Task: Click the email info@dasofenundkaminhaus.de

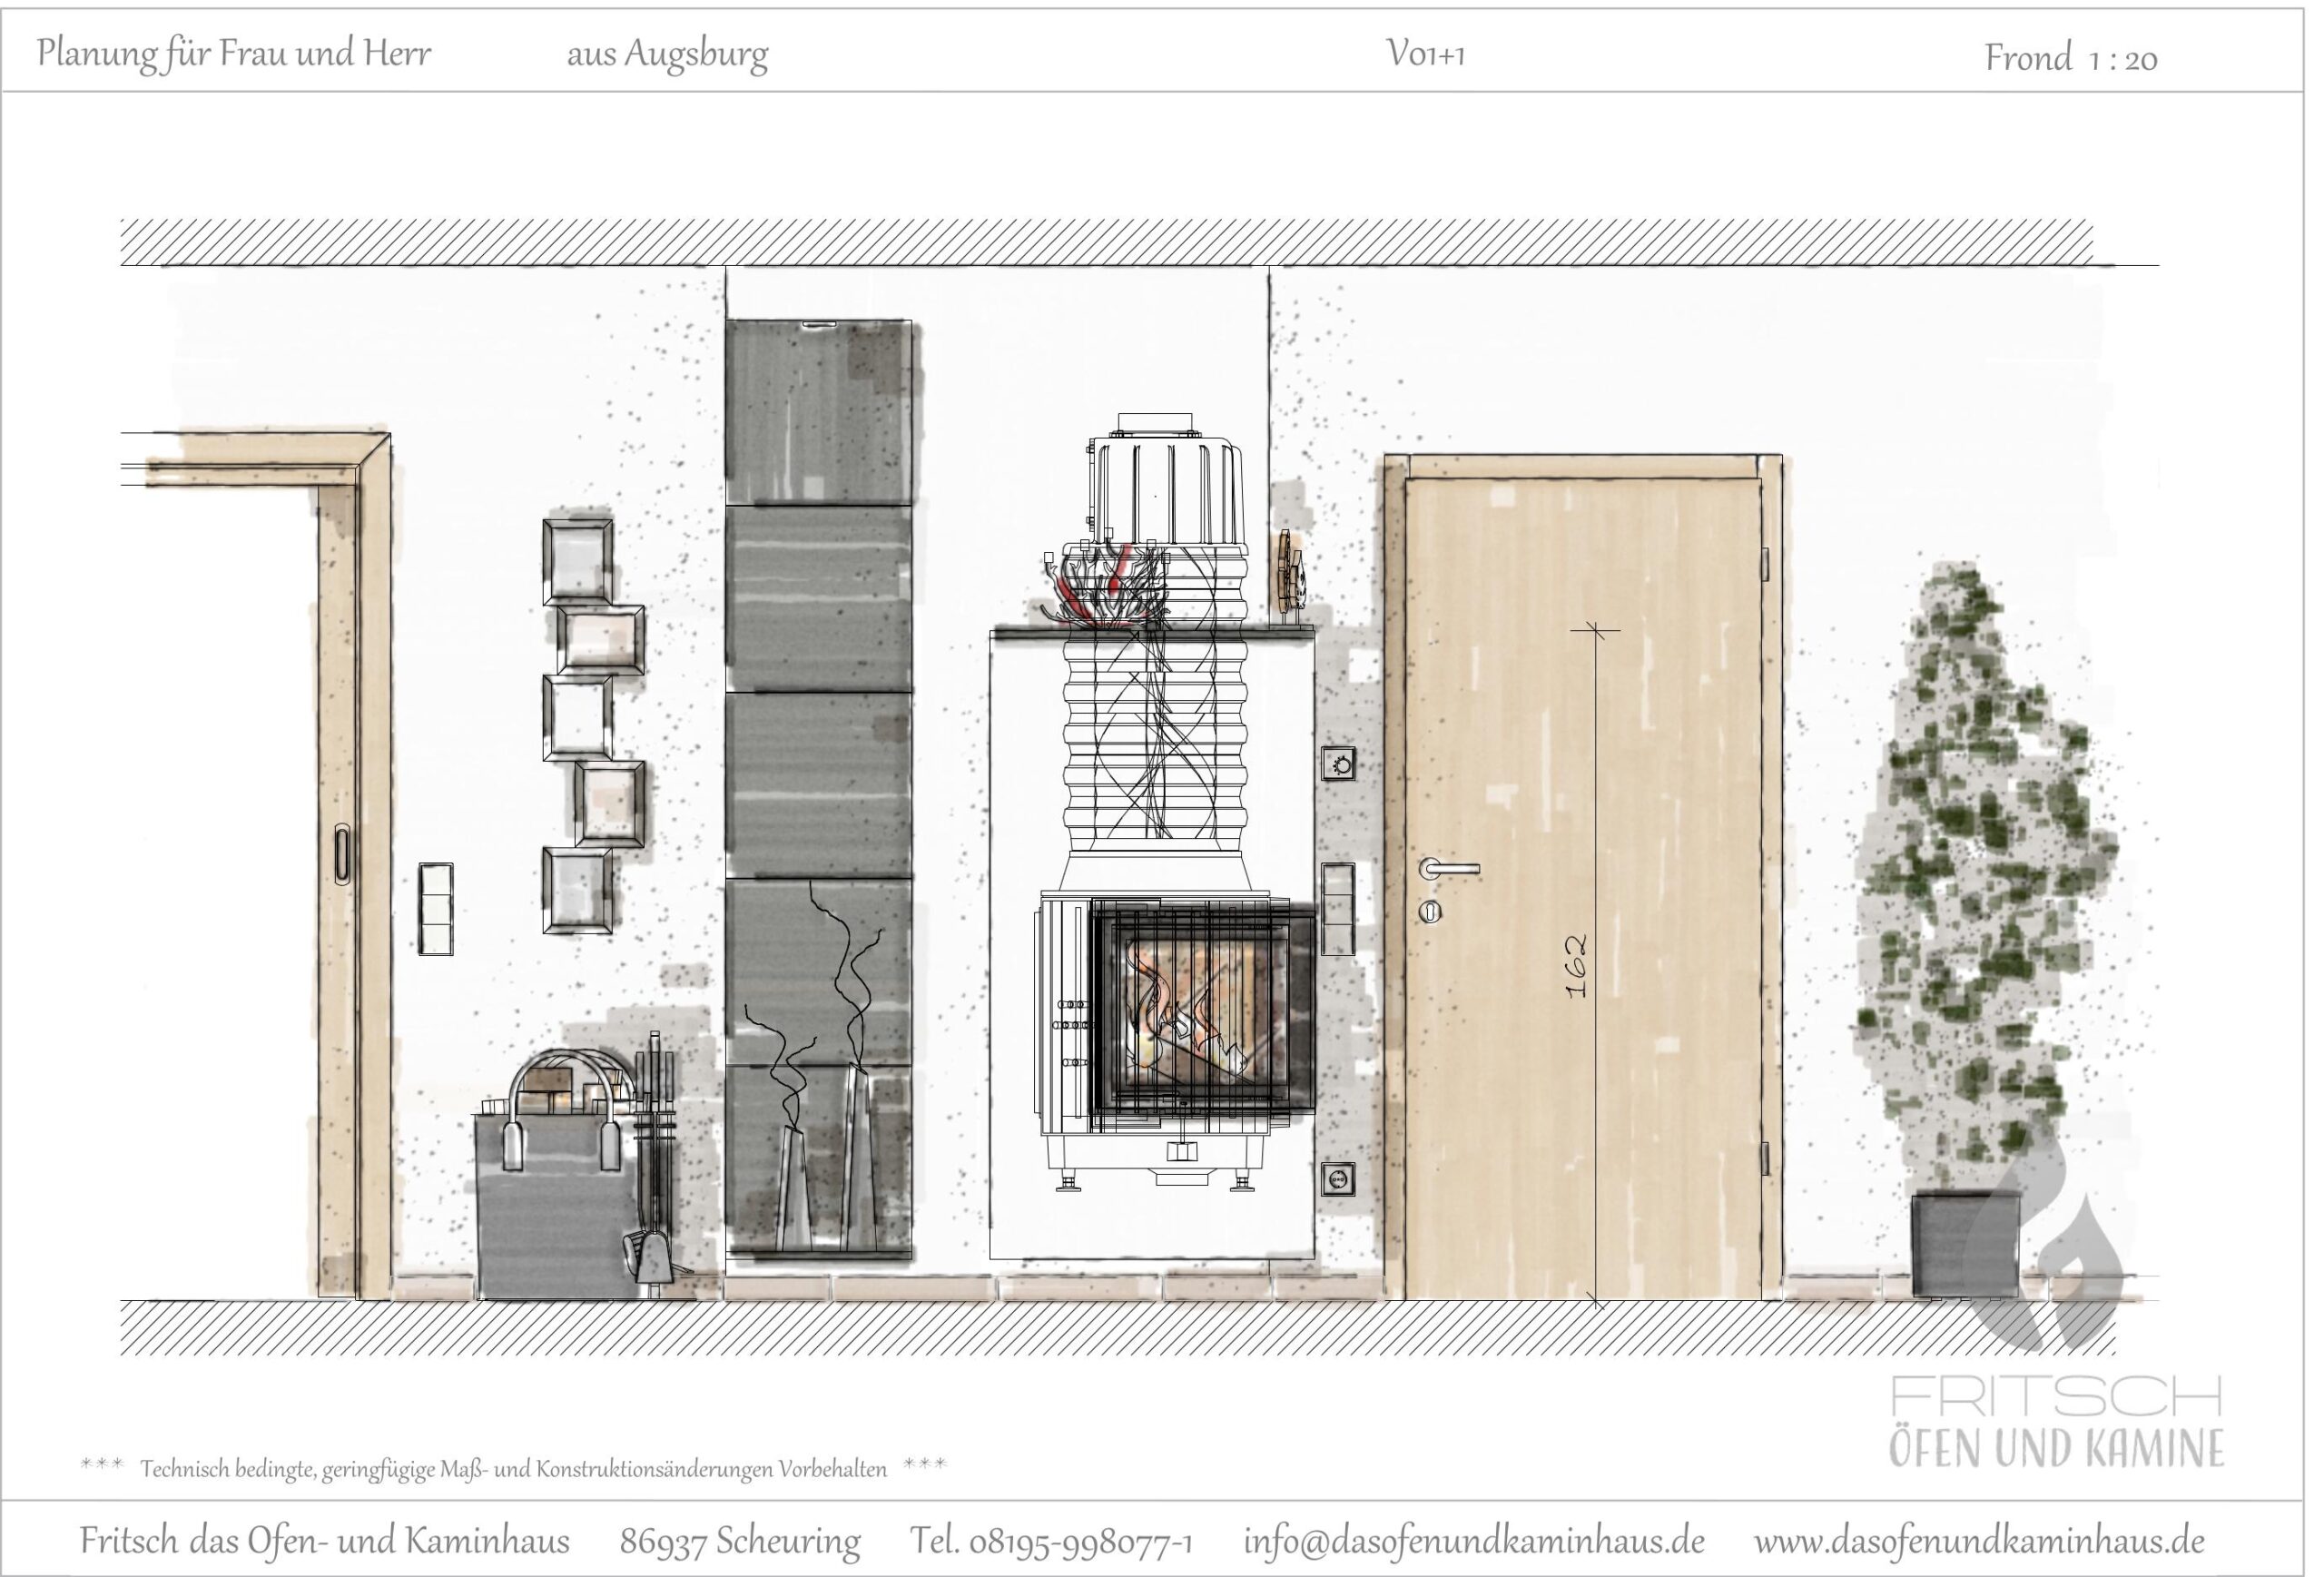Action: click(x=1474, y=1540)
